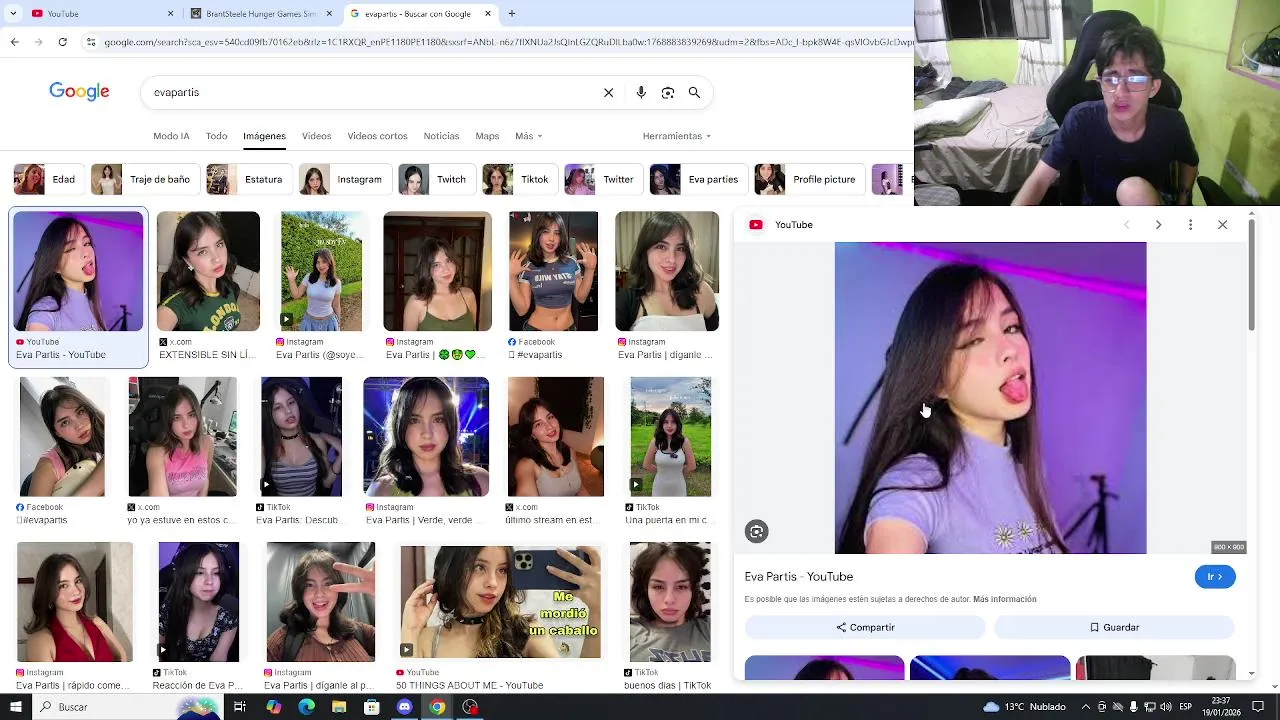
Task: Filter by the Instagram chip
Action: (x=343, y=179)
